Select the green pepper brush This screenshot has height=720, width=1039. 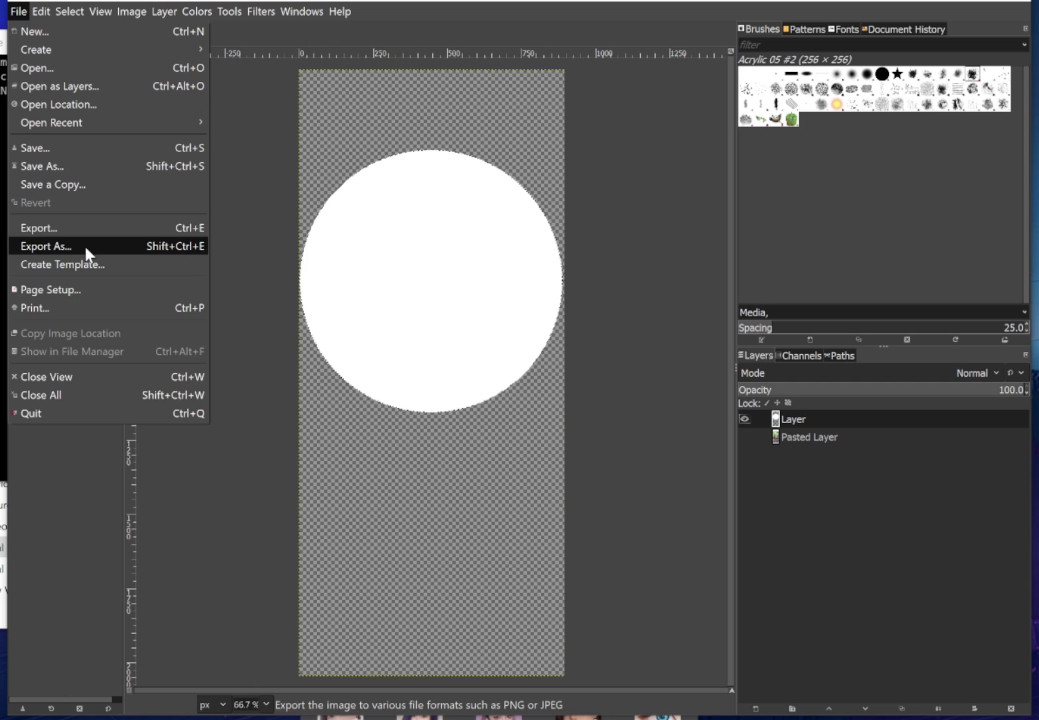click(791, 119)
